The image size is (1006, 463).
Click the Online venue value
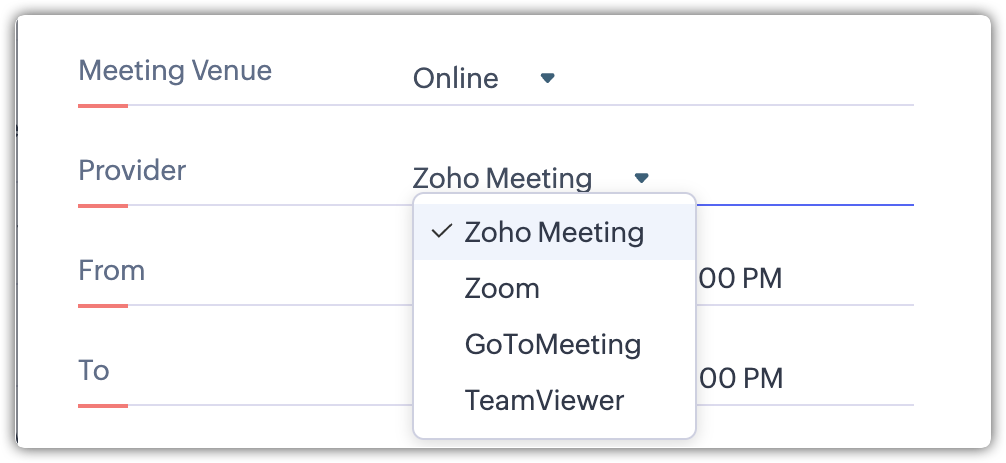click(x=455, y=78)
